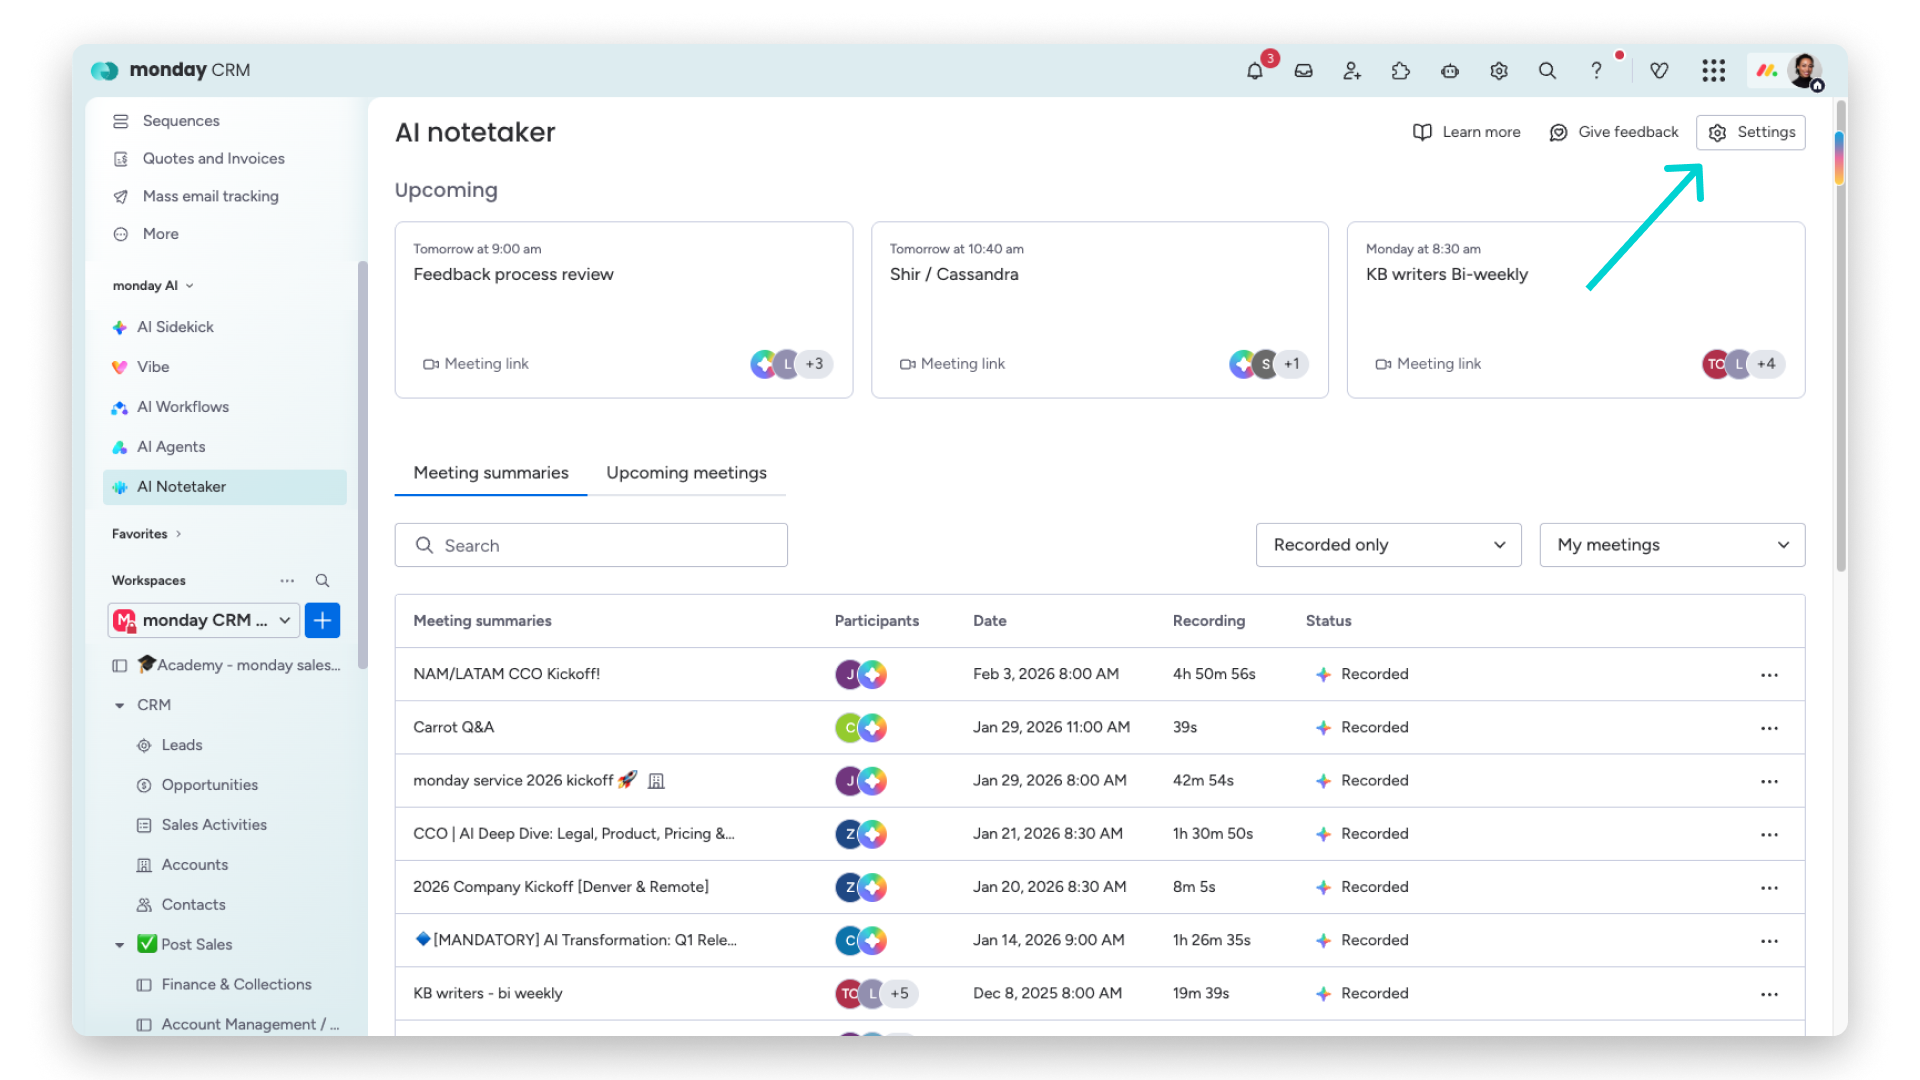Show participants of Feedback process review

coord(791,364)
